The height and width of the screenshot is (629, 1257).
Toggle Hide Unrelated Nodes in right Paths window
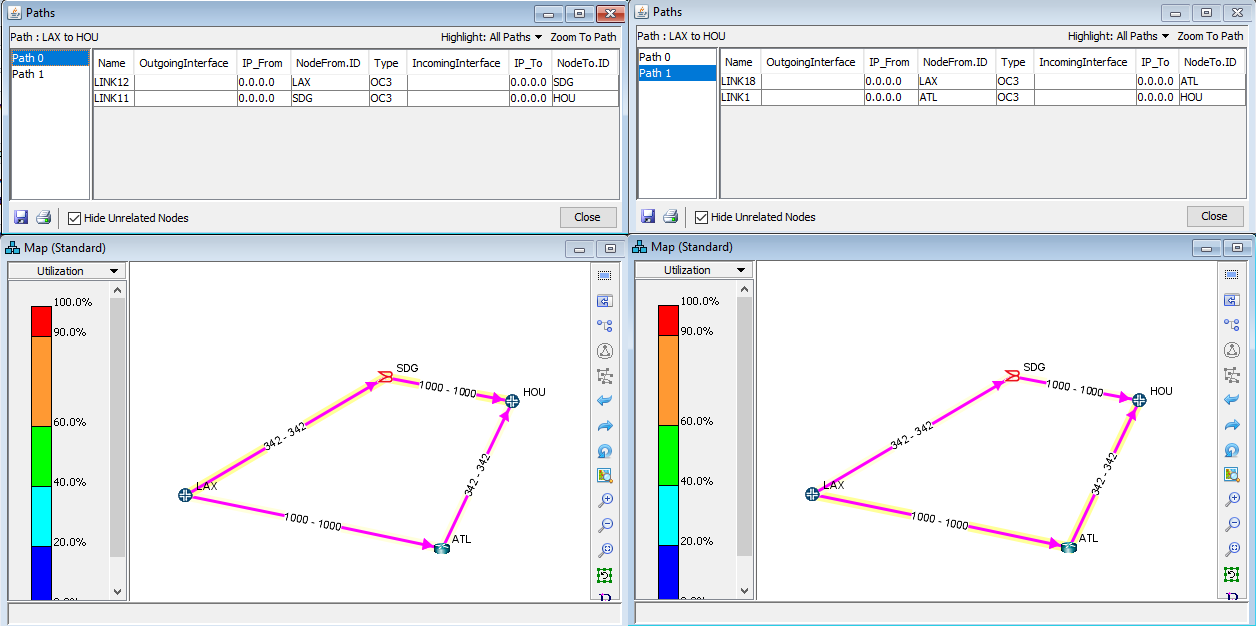(x=701, y=217)
